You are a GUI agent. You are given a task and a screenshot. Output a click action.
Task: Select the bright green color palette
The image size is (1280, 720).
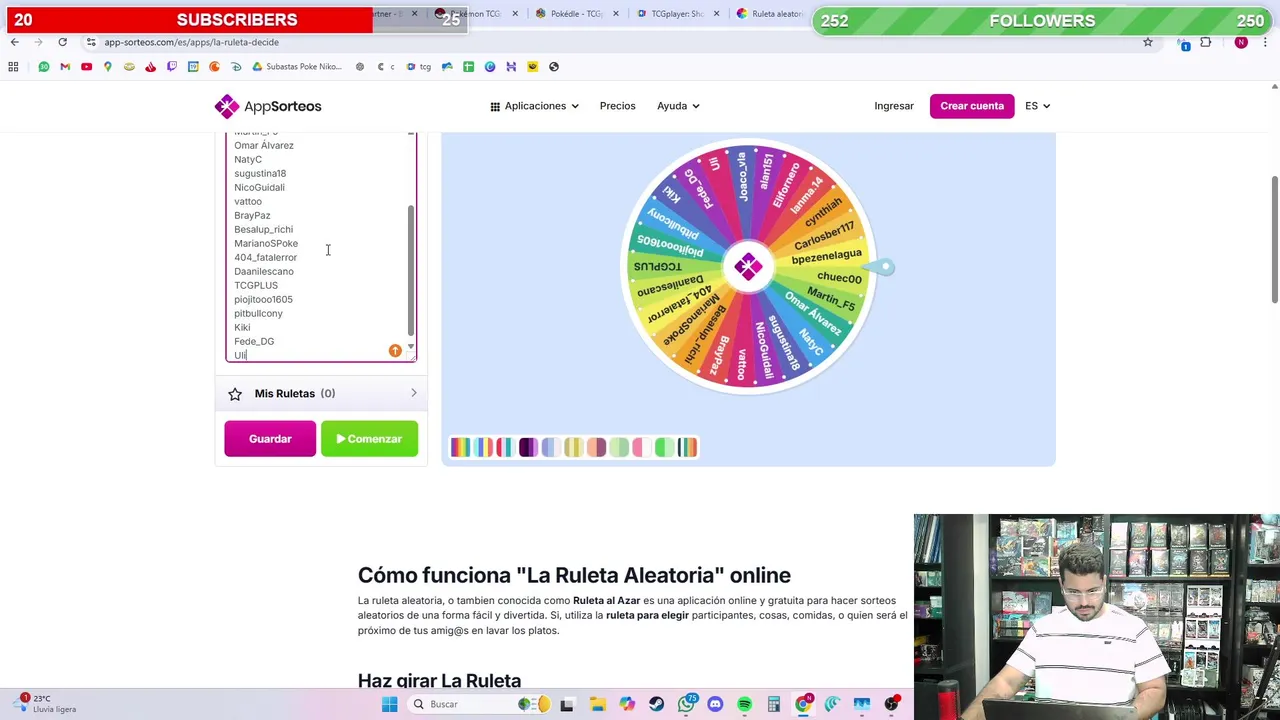tap(664, 448)
